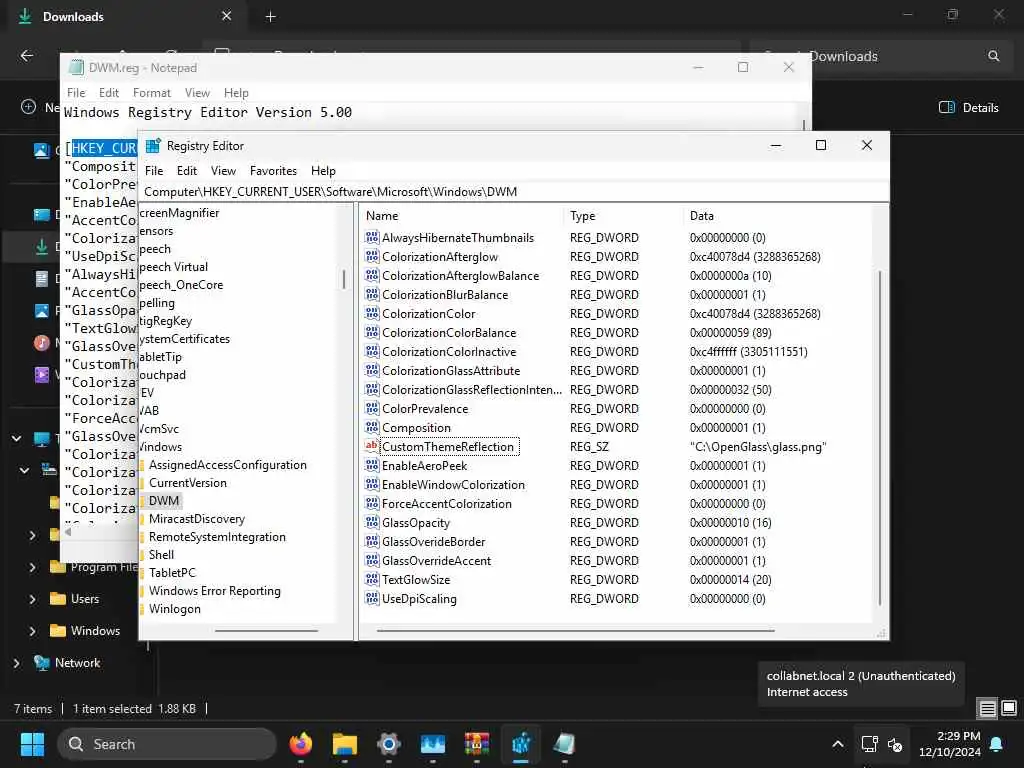The image size is (1024, 768).
Task: Open the File menu in Registry Editor
Action: tap(154, 170)
